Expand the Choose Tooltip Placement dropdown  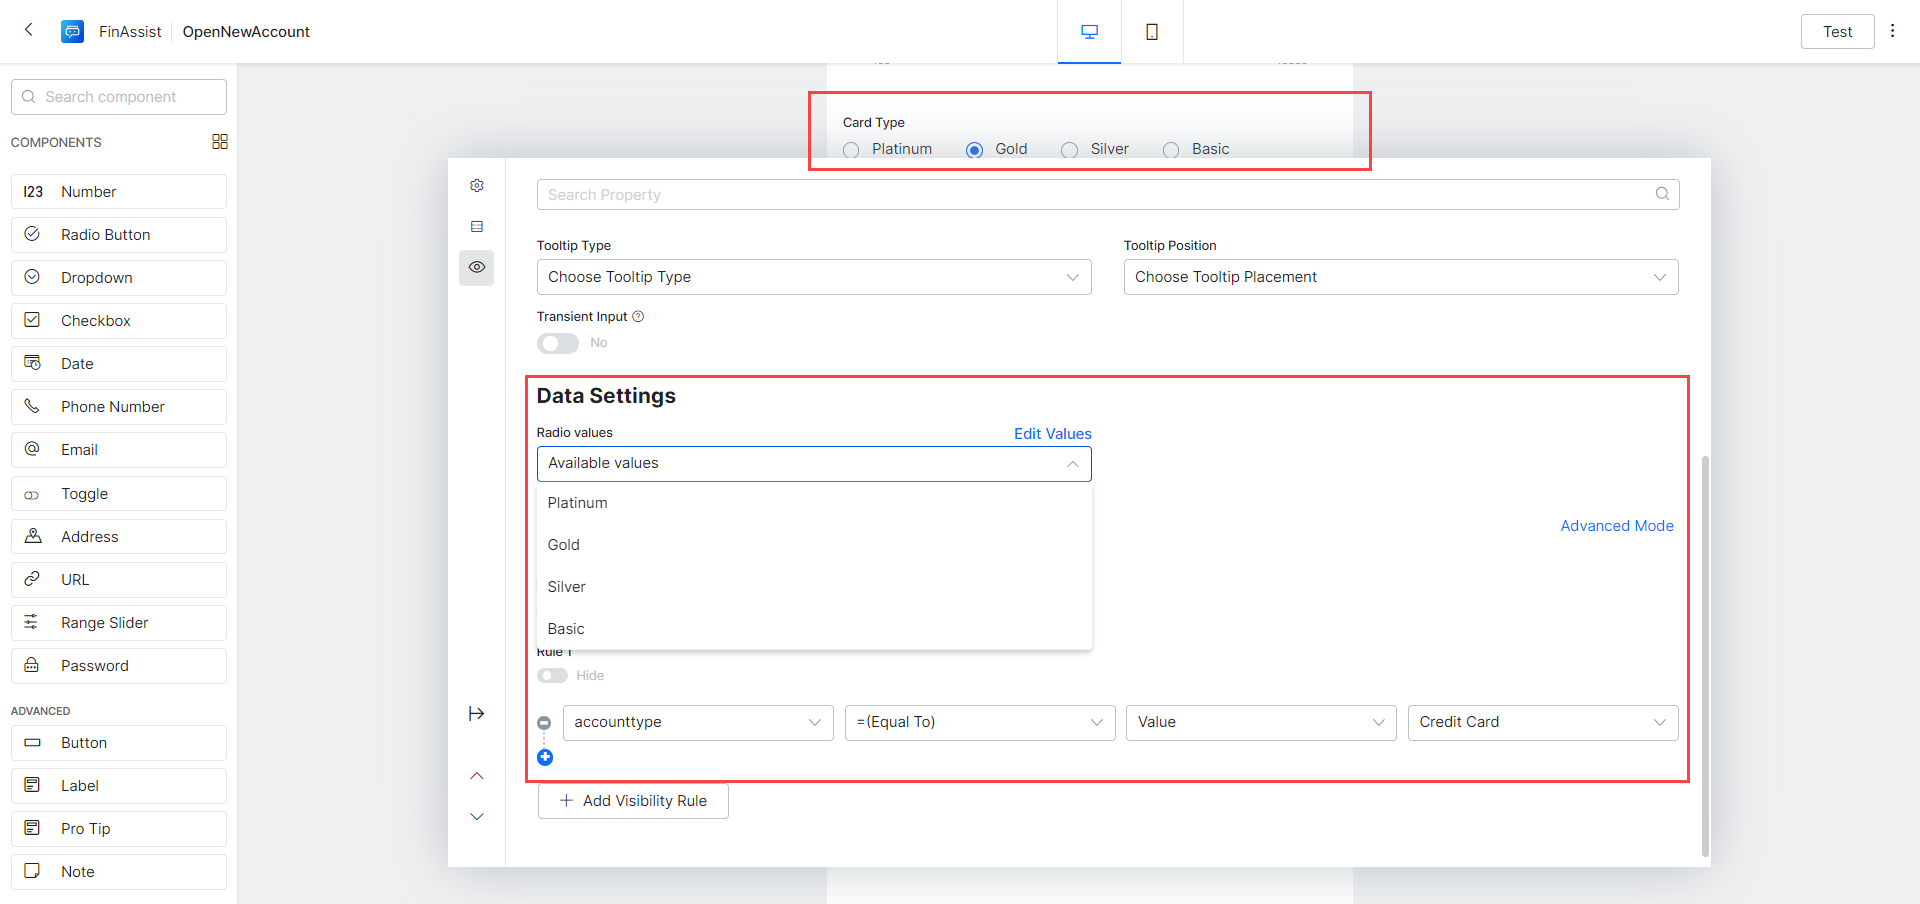[x=1400, y=277]
